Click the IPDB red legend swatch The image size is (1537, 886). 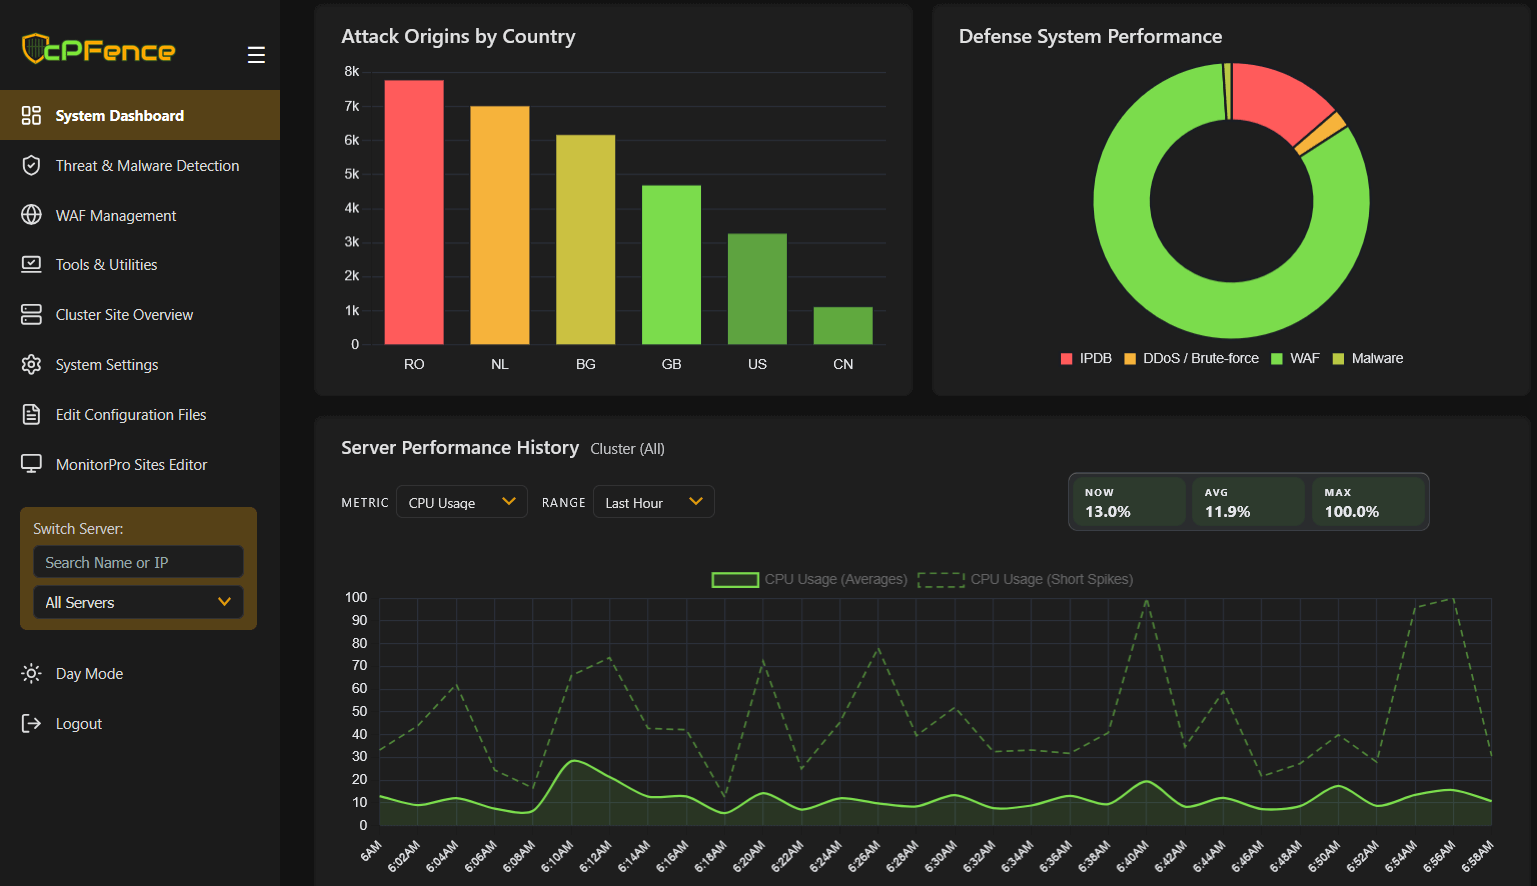tap(1066, 359)
